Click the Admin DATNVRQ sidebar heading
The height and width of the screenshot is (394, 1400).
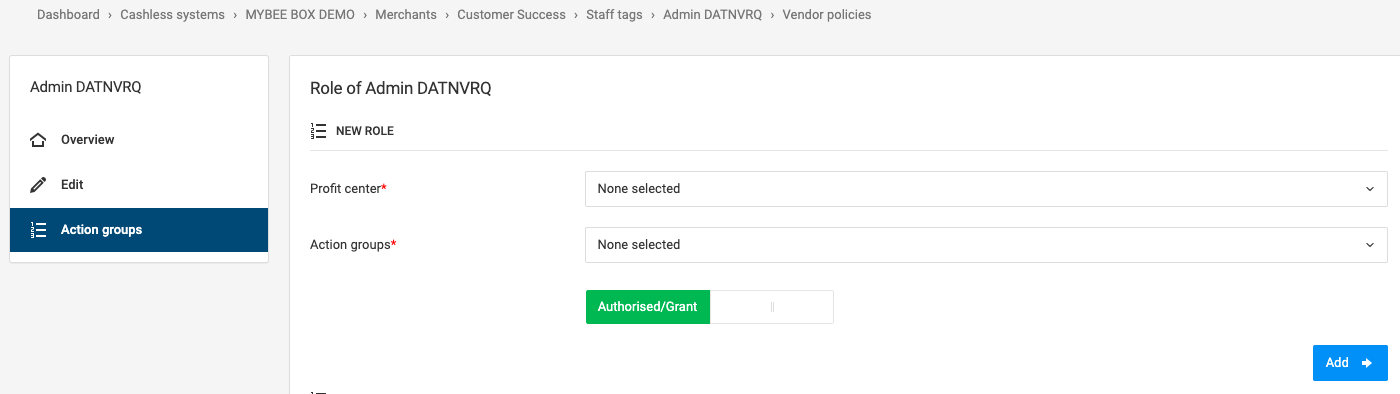pos(86,87)
